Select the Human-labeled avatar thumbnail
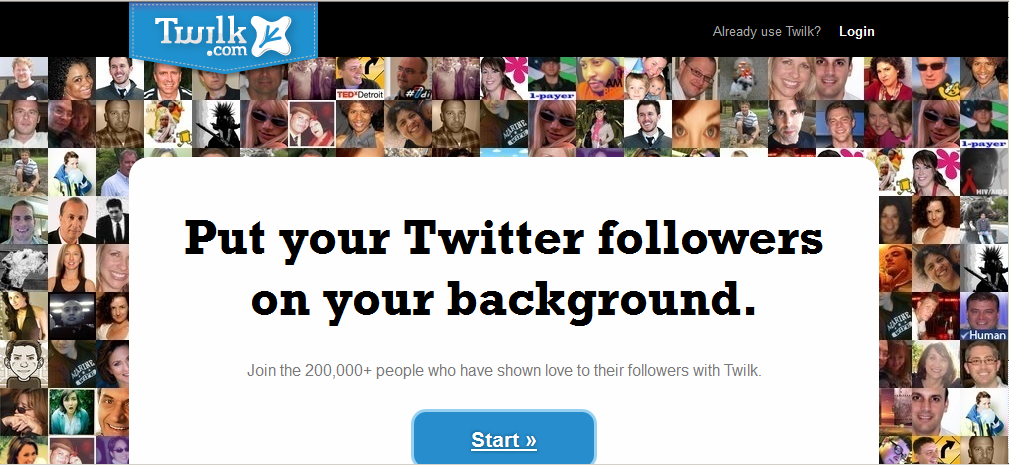 (x=984, y=317)
